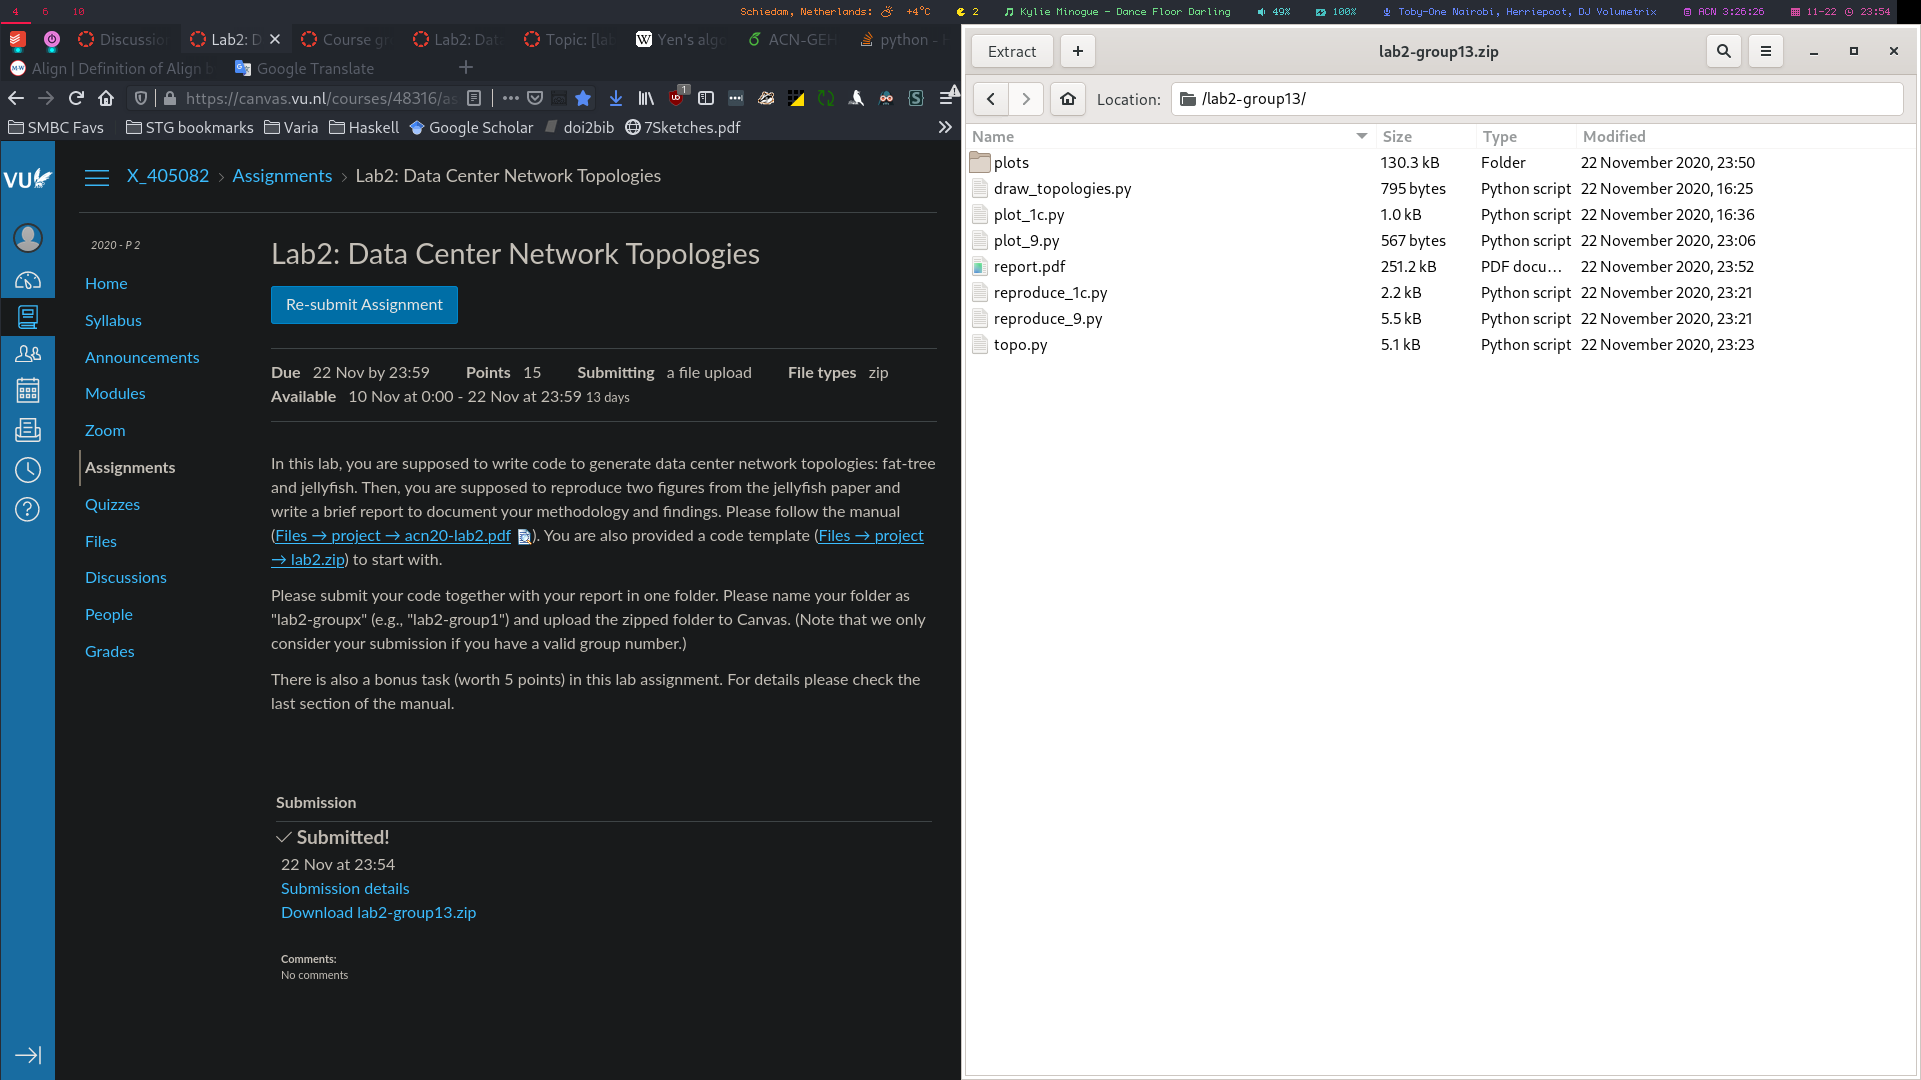Open Canvas Calendar sidebar icon
1921x1080 pixels.
coord(28,391)
